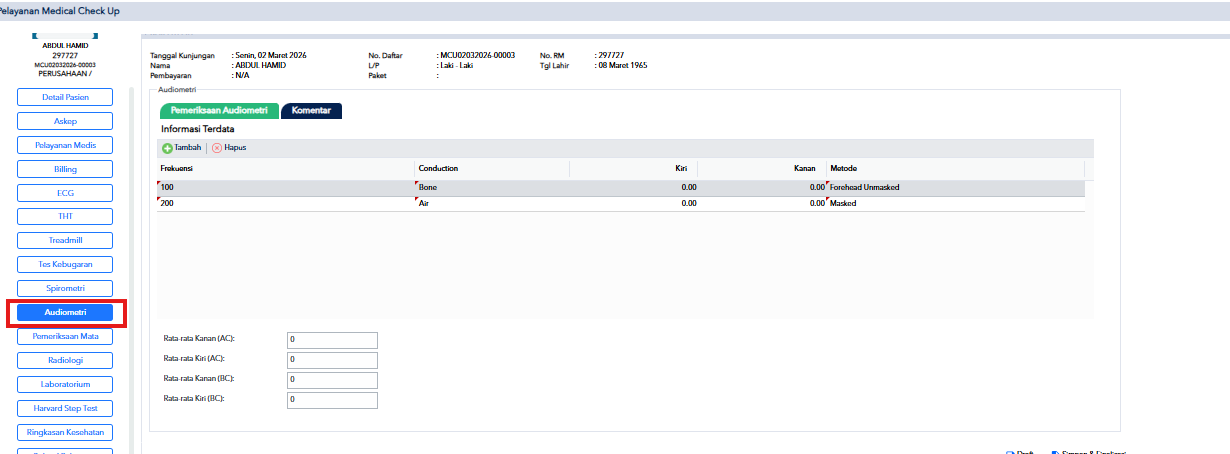Open the Forehead Unmasked metode cell
The width and height of the screenshot is (1230, 454).
(955, 187)
